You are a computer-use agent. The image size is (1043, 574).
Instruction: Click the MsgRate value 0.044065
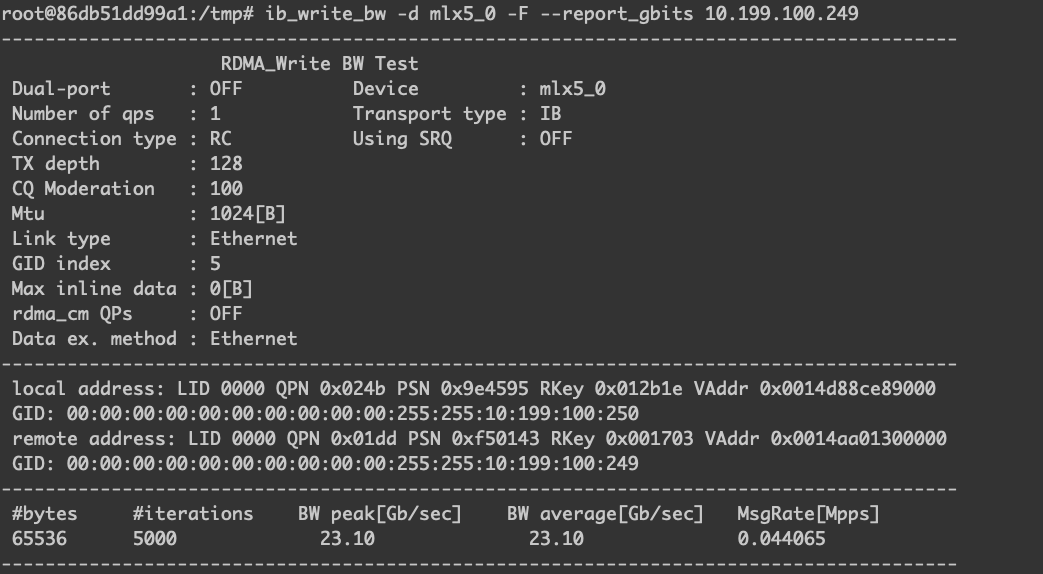782,539
